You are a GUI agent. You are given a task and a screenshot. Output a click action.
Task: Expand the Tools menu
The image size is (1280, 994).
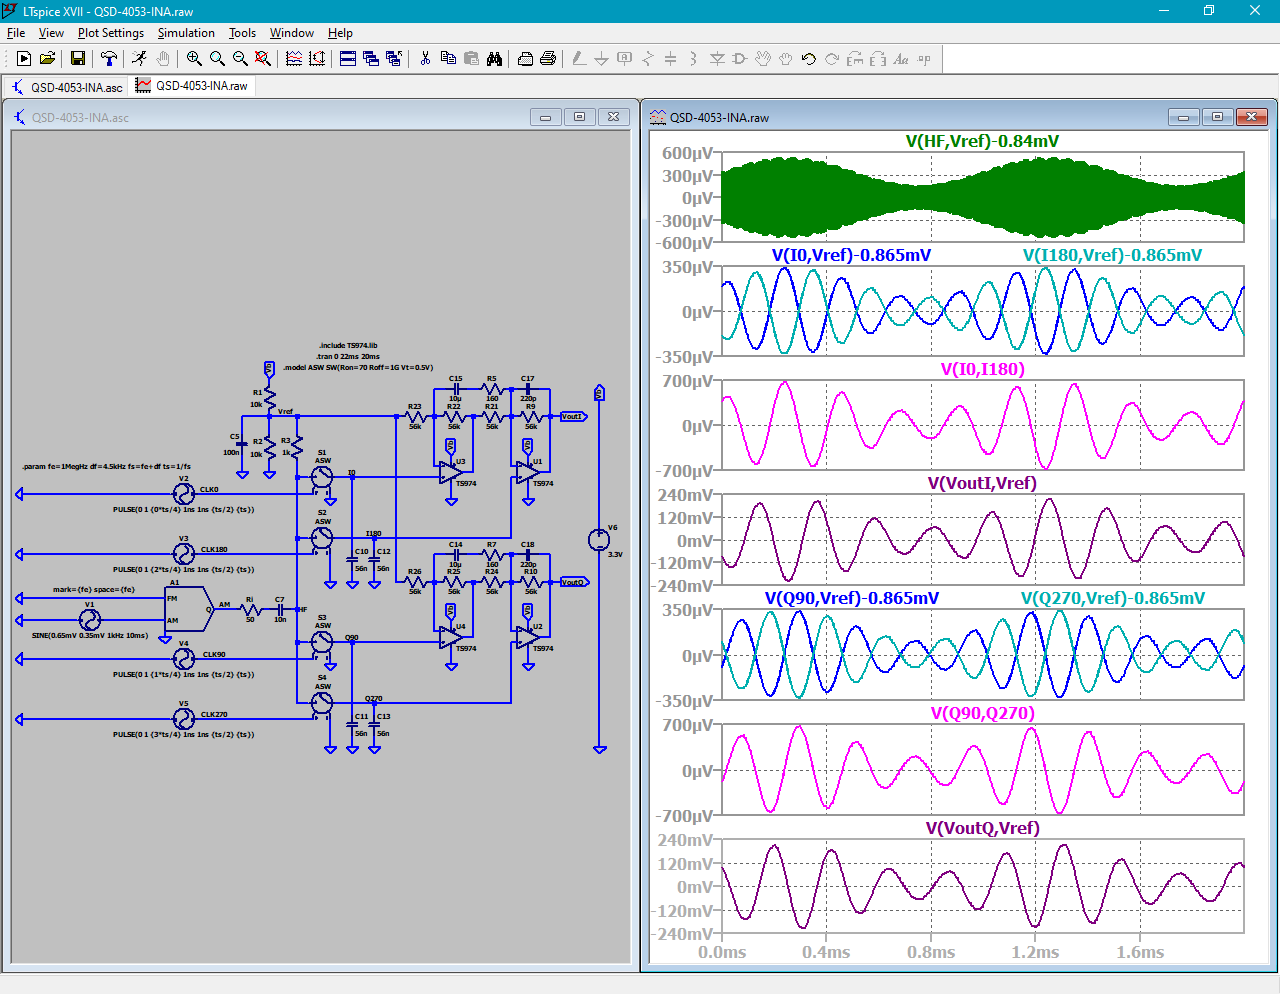pyautogui.click(x=242, y=33)
